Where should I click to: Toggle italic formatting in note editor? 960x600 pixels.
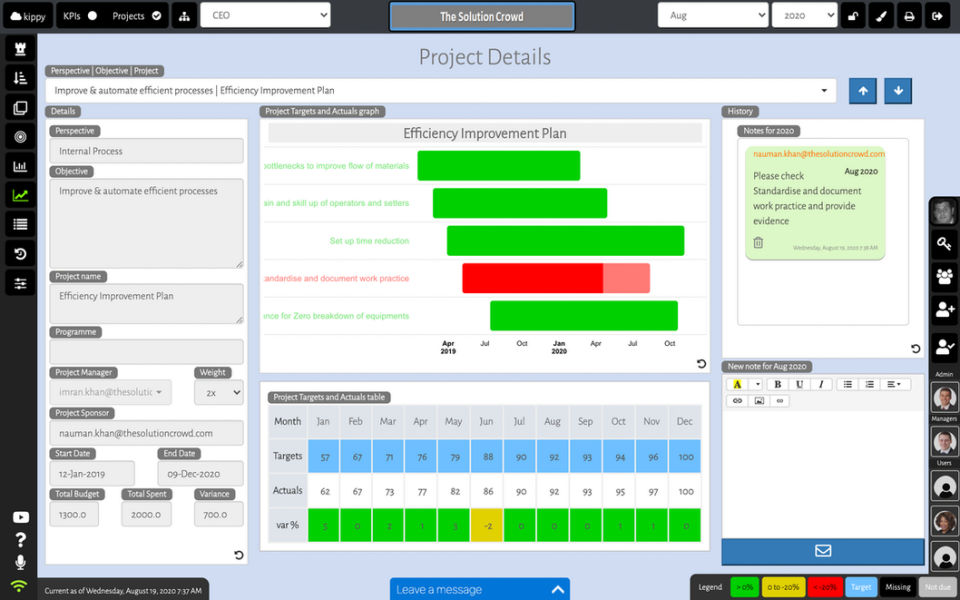(821, 384)
